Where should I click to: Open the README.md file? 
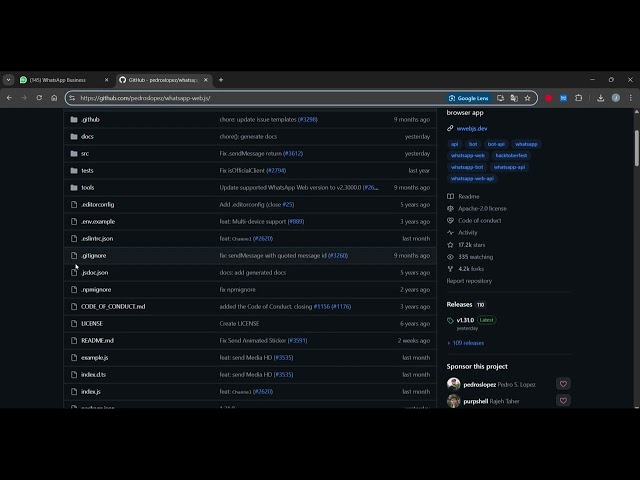97,340
